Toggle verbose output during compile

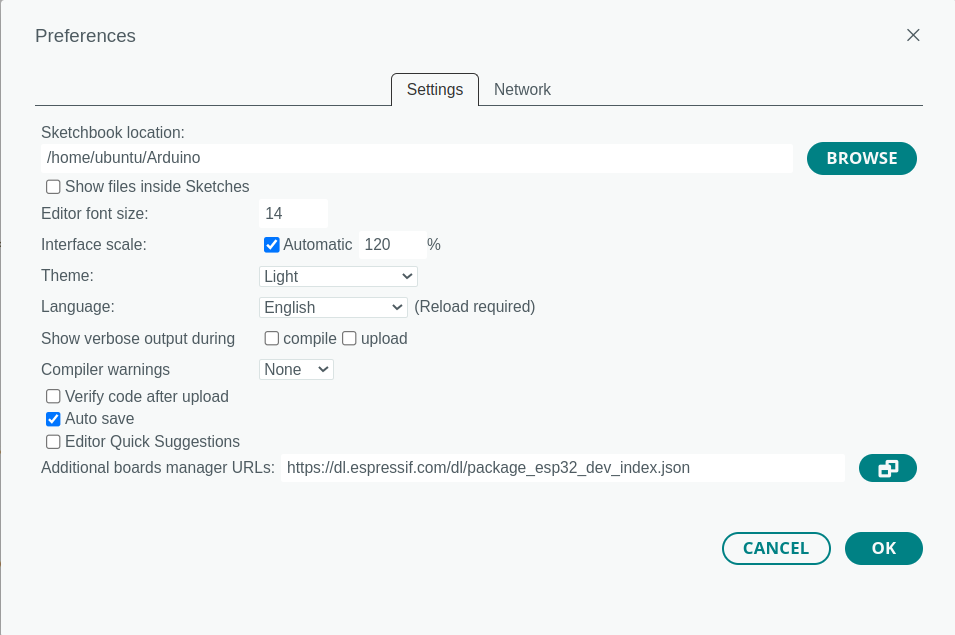tap(272, 339)
